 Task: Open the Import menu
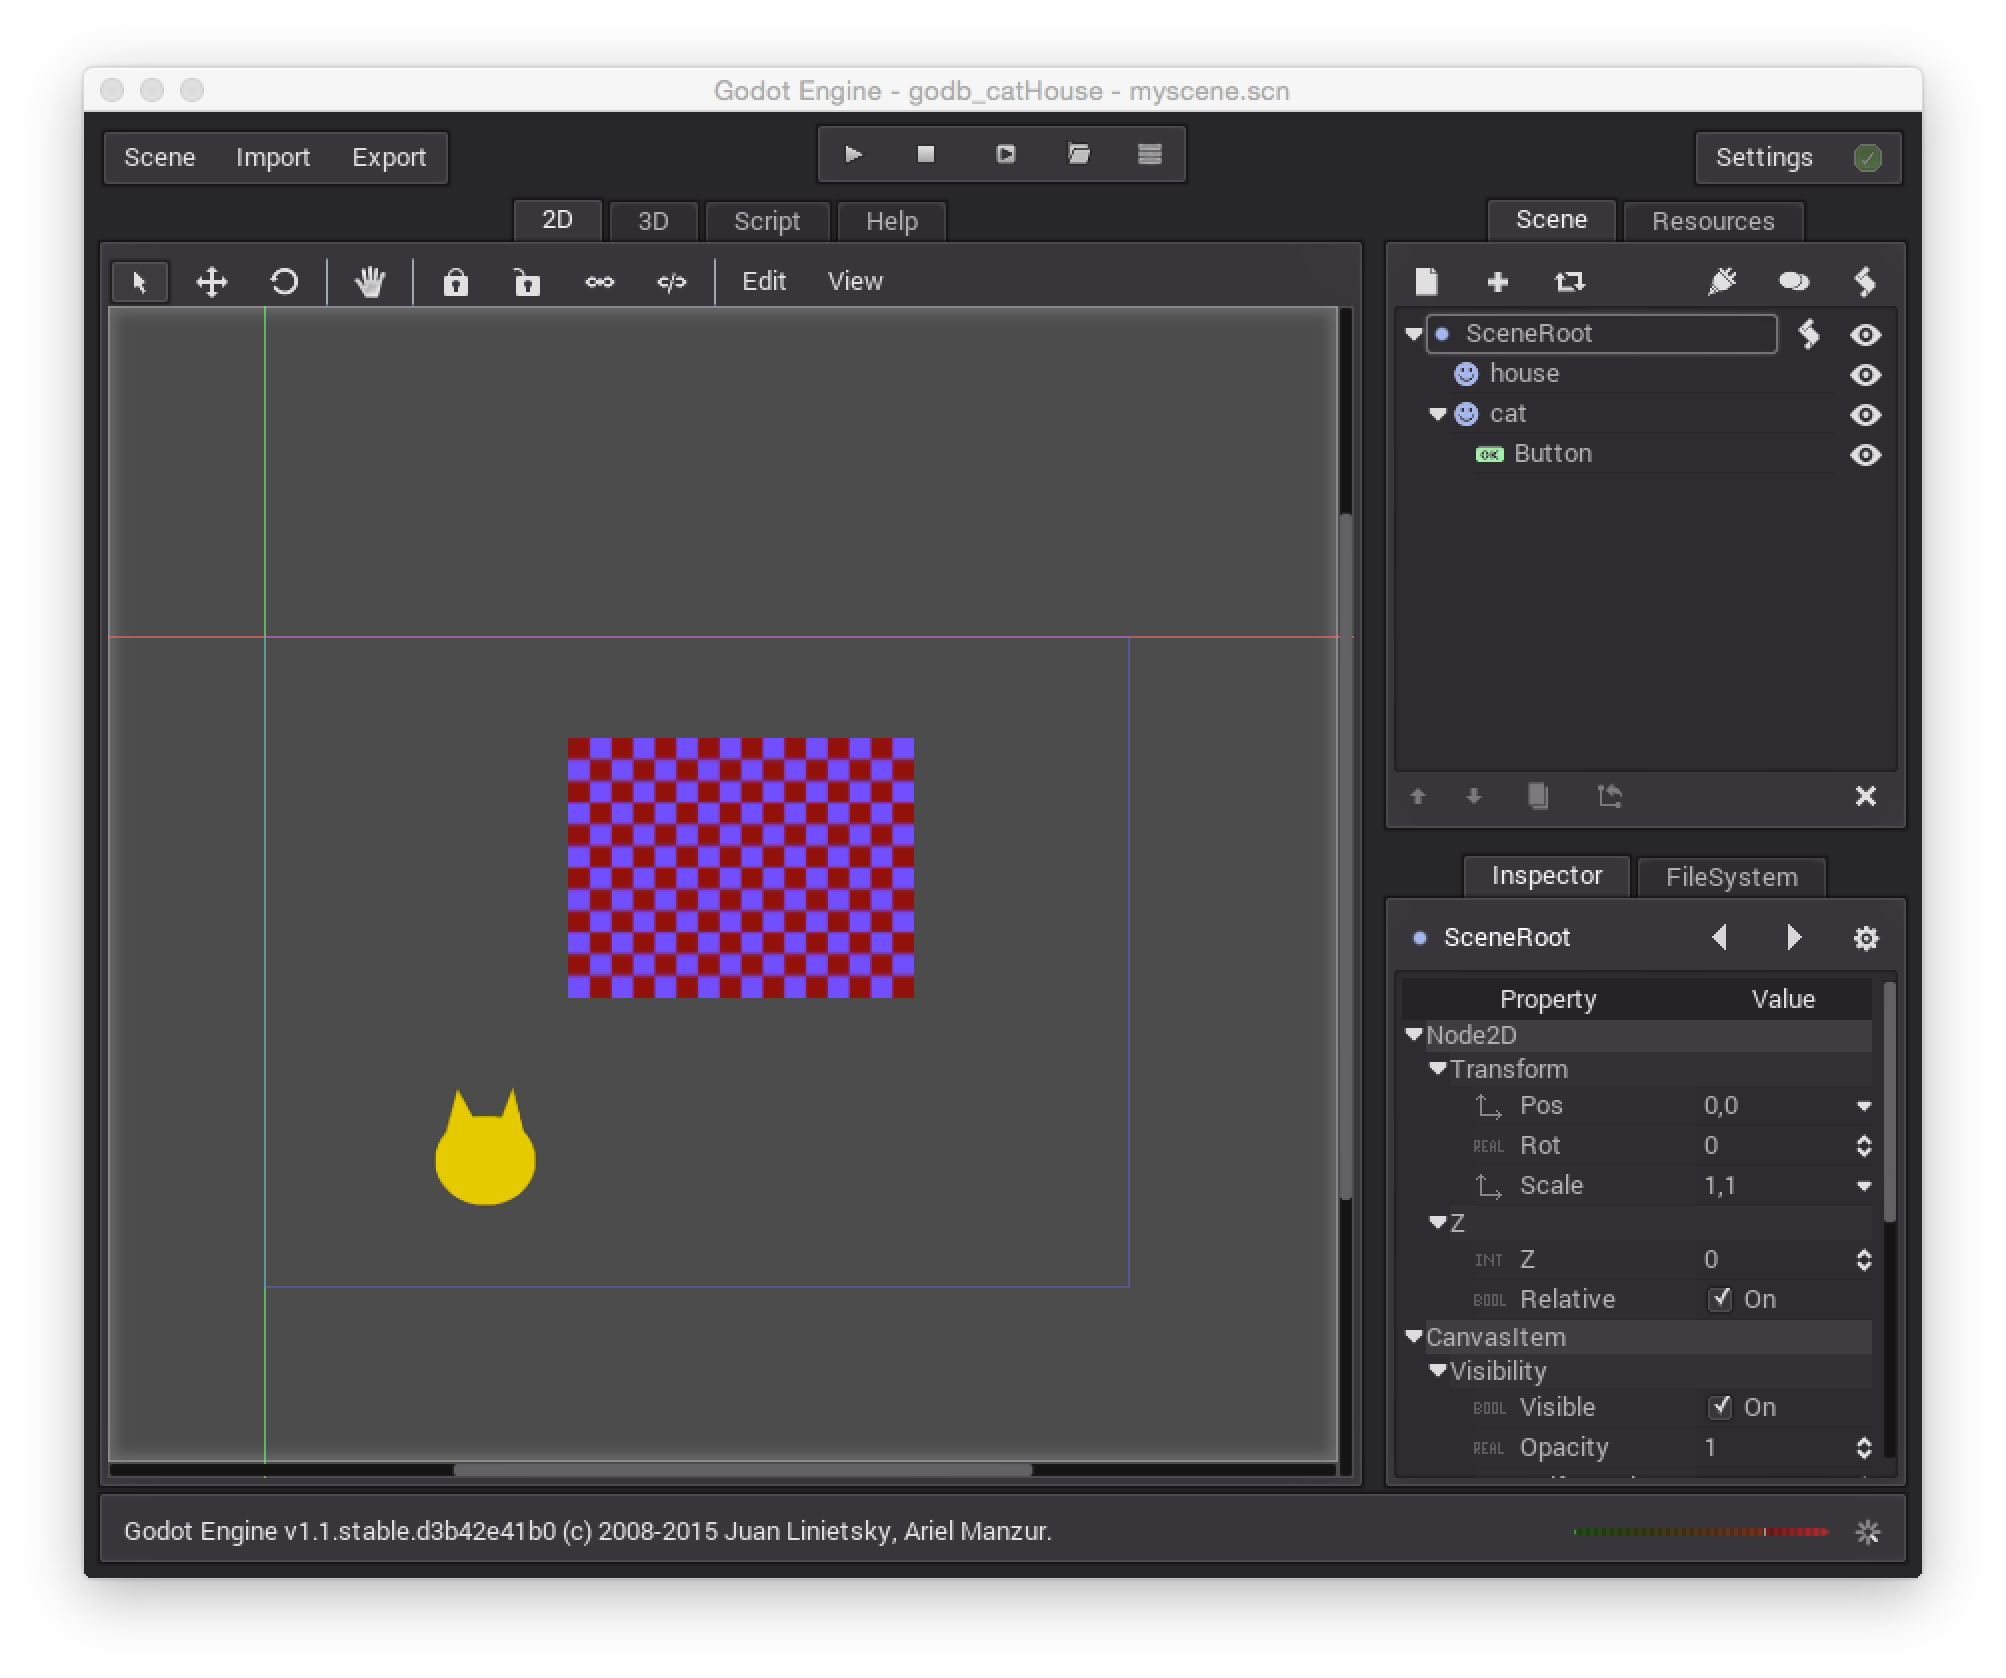point(273,157)
